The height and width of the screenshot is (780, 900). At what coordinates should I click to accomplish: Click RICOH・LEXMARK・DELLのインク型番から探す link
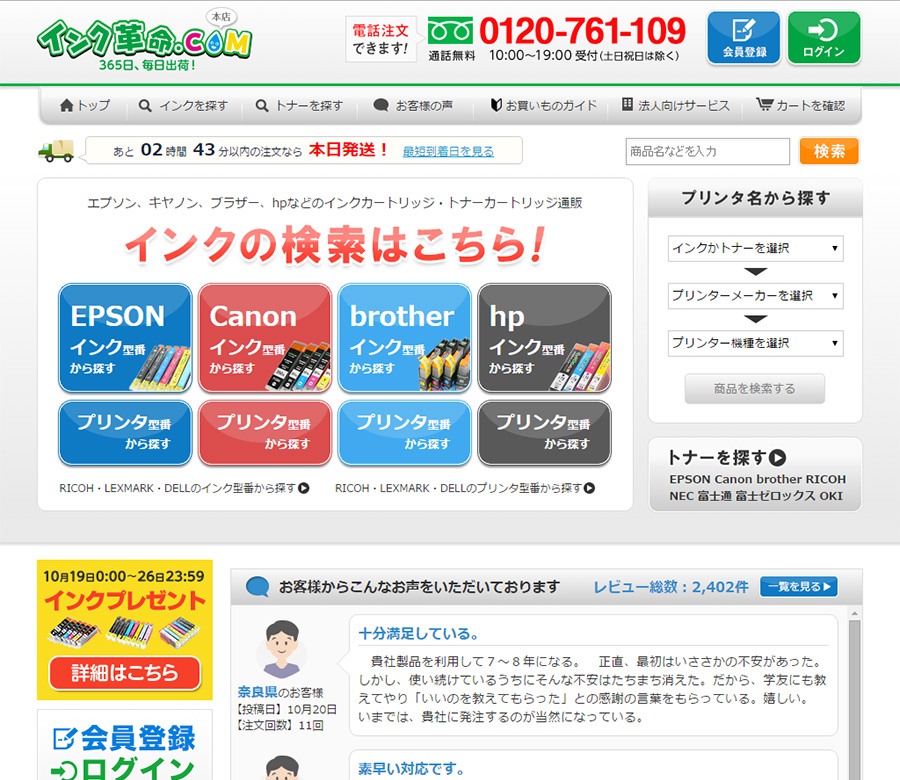pyautogui.click(x=184, y=488)
